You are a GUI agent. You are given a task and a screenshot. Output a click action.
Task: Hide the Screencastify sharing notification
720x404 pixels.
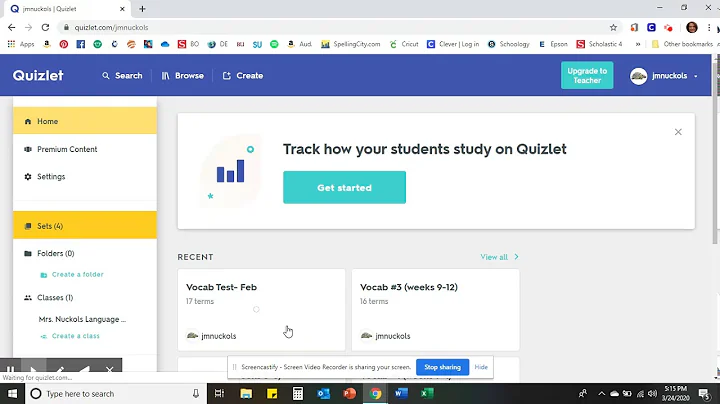tap(481, 367)
